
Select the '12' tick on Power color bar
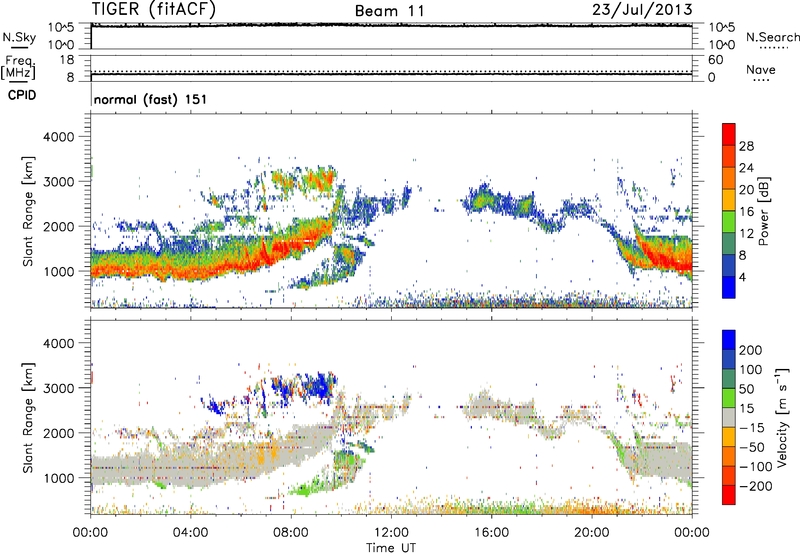pos(746,234)
